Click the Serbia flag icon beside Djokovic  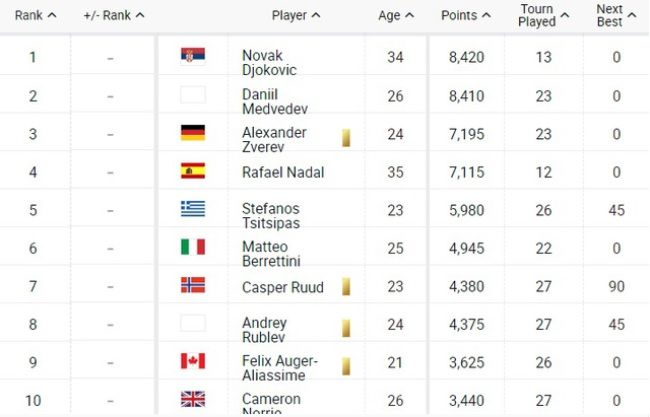point(193,56)
